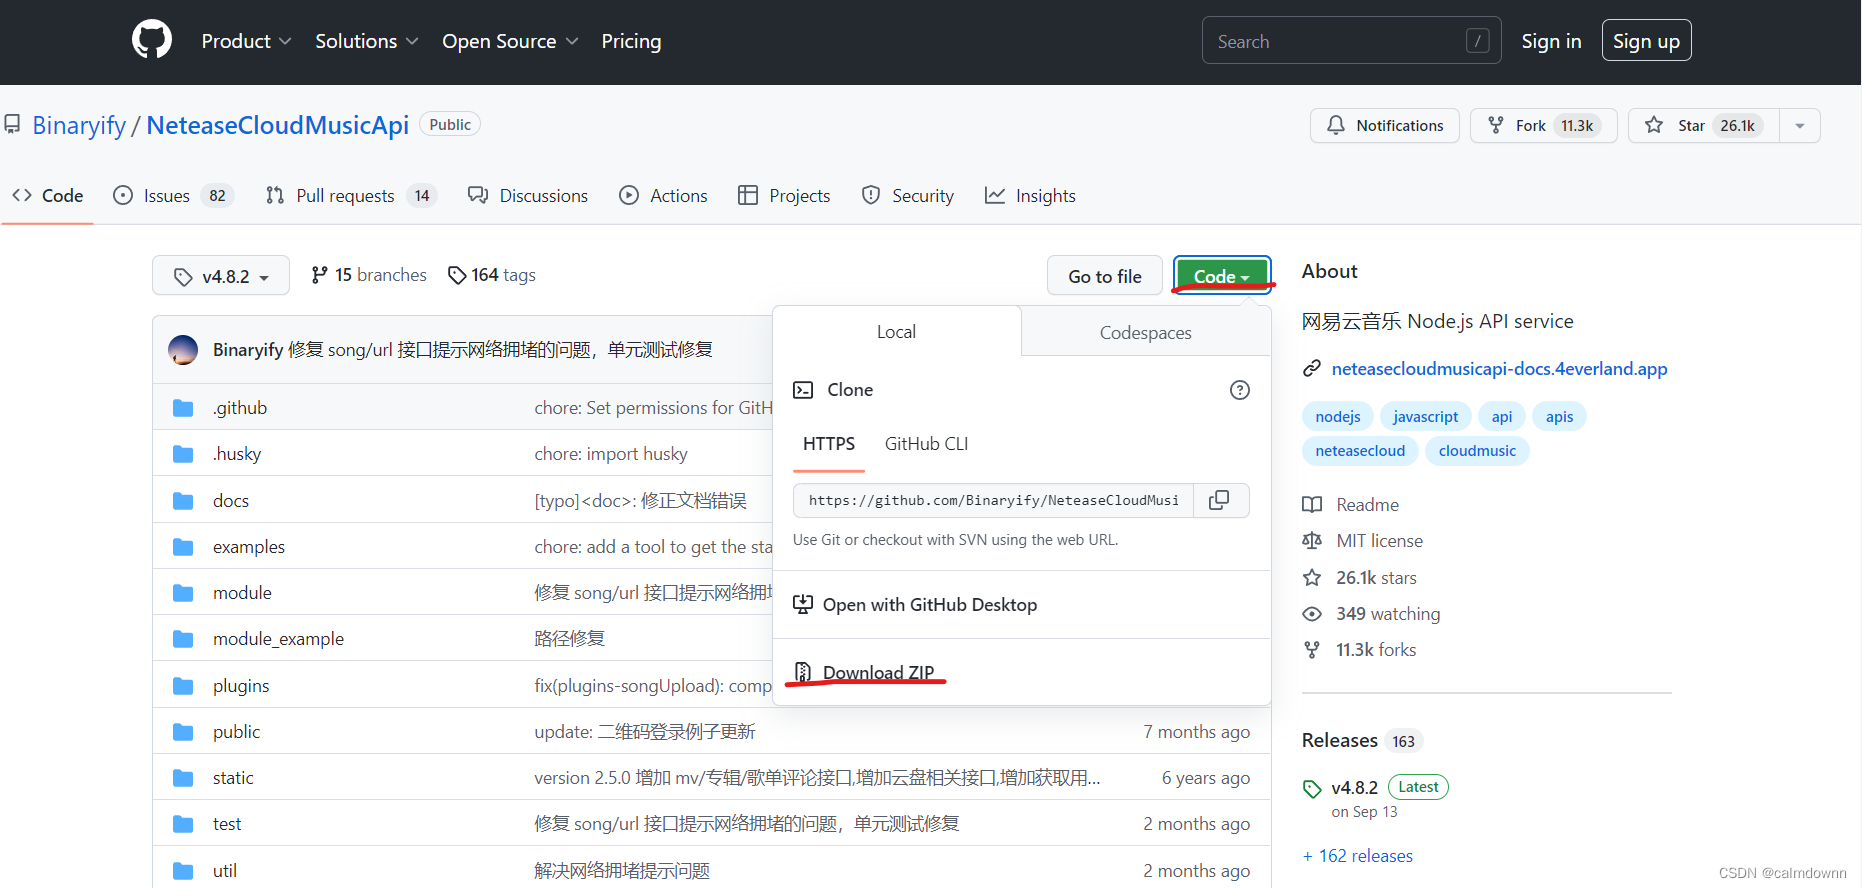Open the 162 releases link
Viewport: 1862px width, 888px height.
point(1358,856)
